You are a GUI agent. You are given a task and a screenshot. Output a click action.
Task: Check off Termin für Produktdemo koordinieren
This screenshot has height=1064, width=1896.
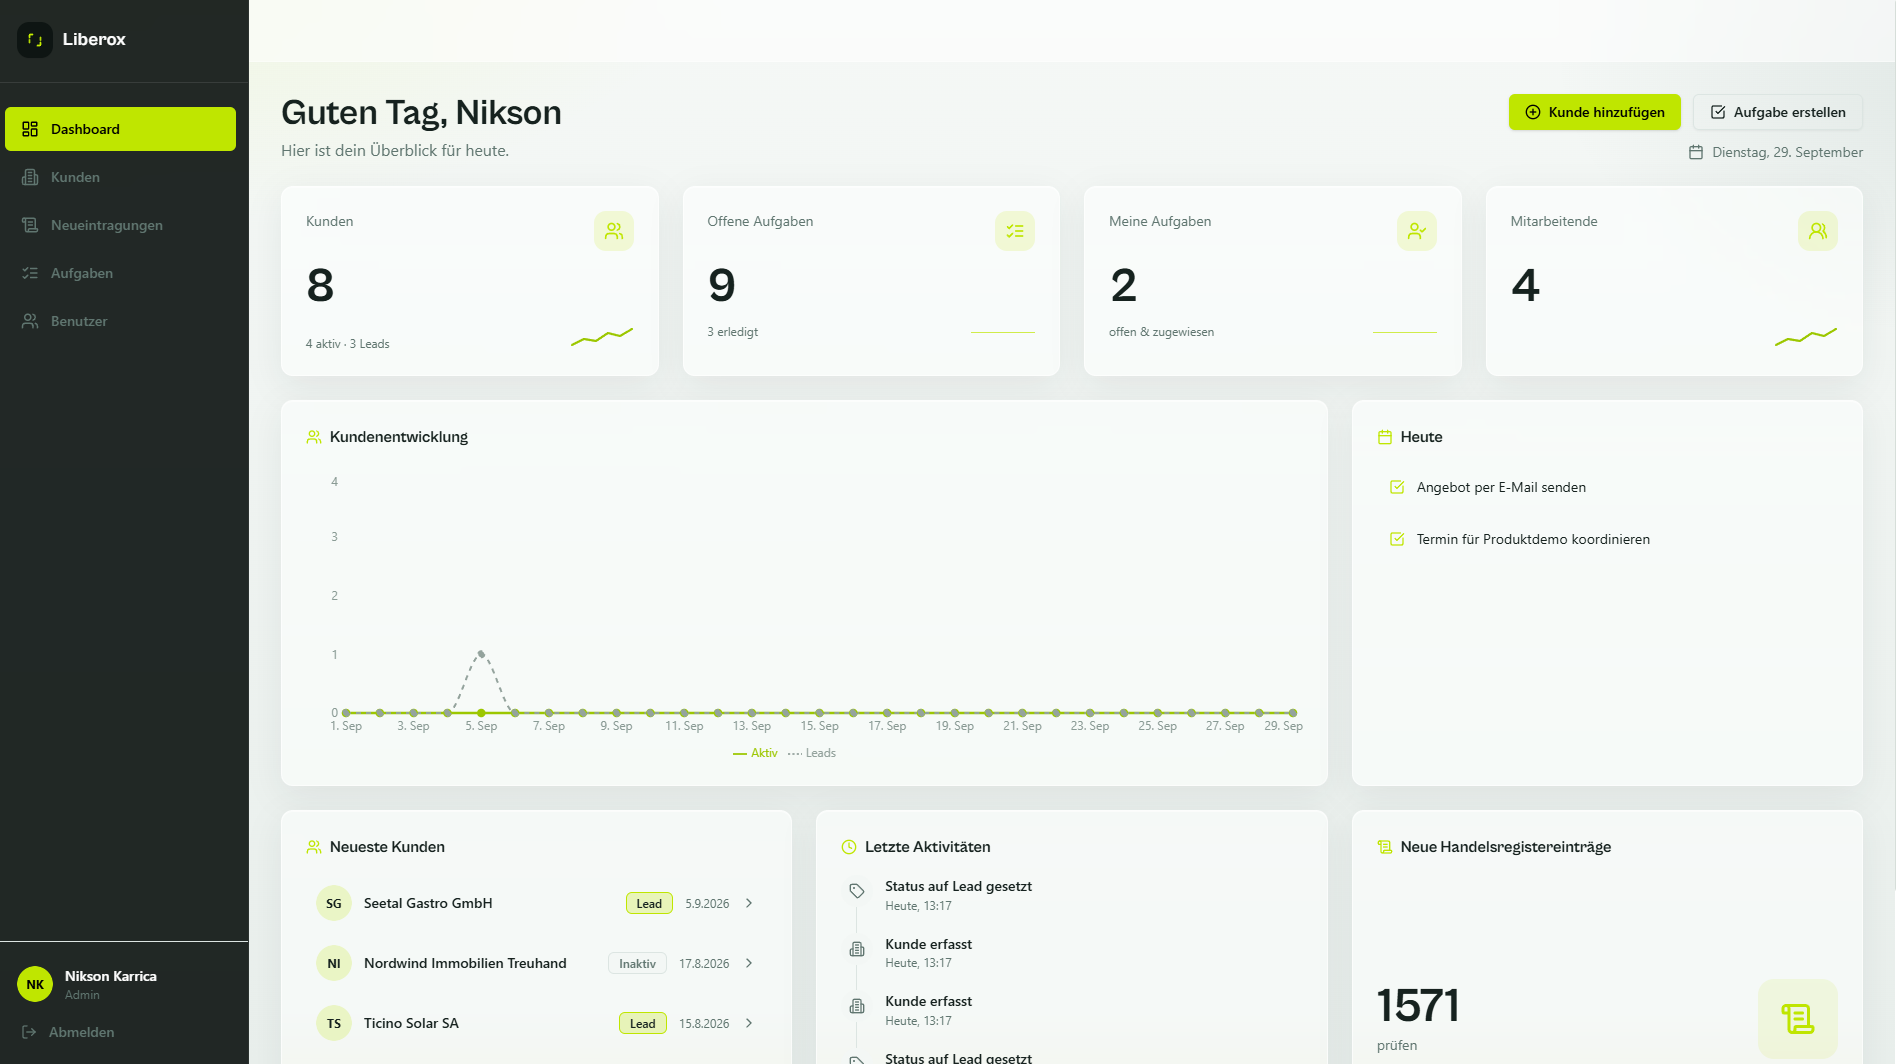[x=1397, y=539]
